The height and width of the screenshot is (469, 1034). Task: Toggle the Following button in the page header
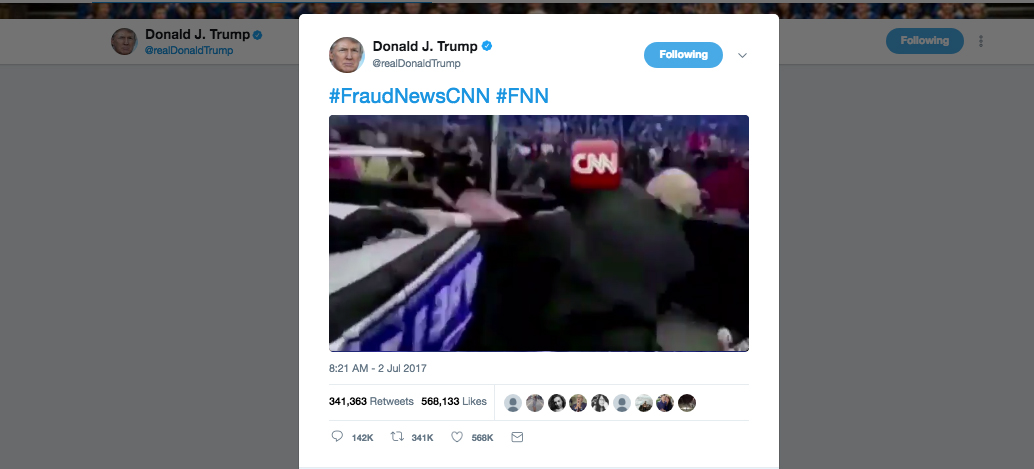coord(925,41)
